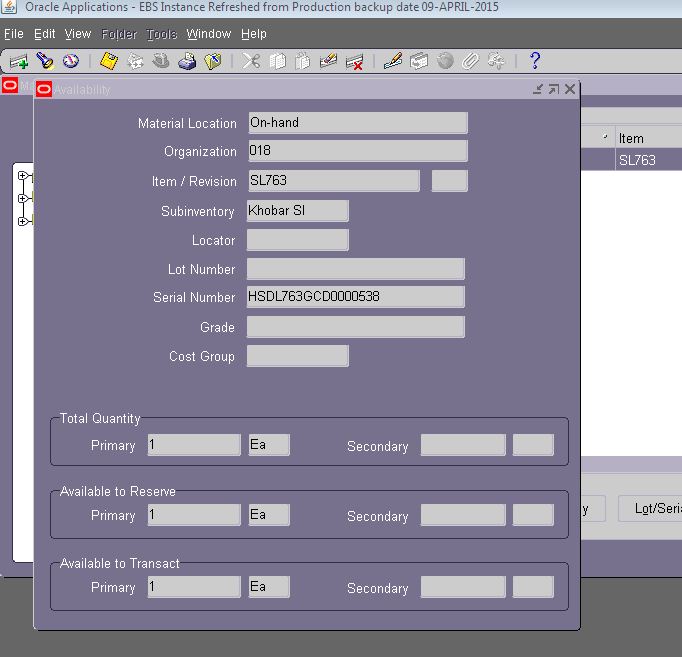Click the Material Location field showing On-hand
682x657 pixels.
[358, 123]
